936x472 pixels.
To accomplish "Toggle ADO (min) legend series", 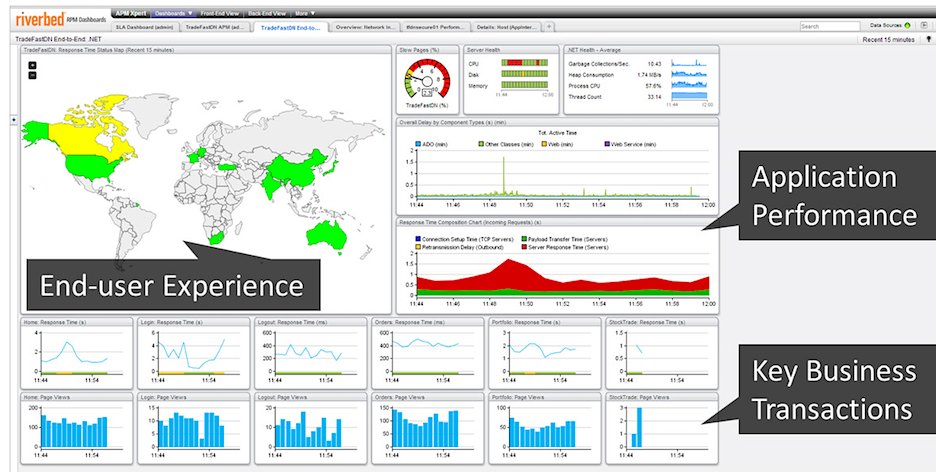I will [x=434, y=145].
